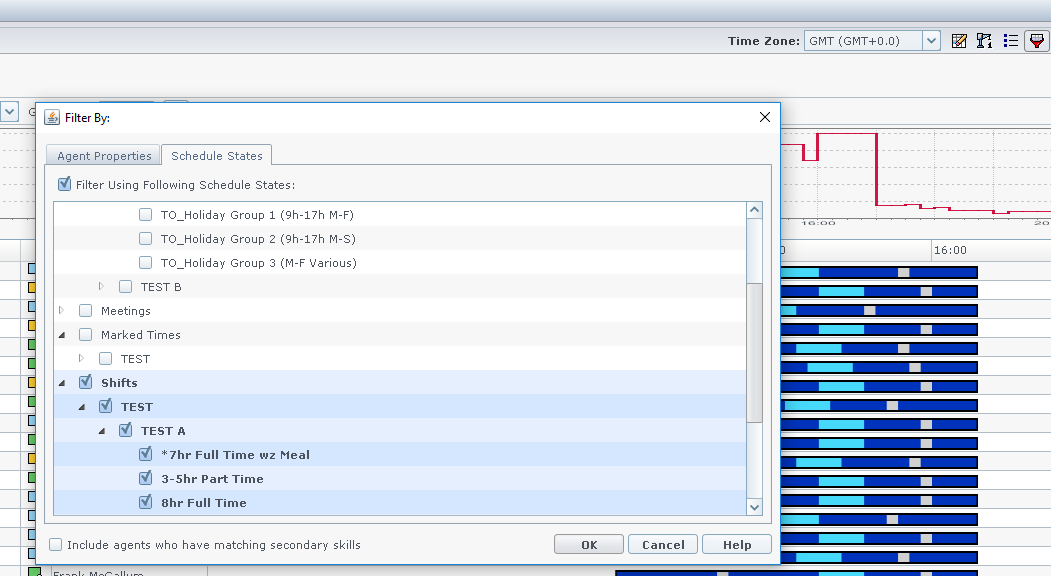The height and width of the screenshot is (576, 1051).
Task: Uncheck 3-5hr Part Time shift
Action: 145,478
